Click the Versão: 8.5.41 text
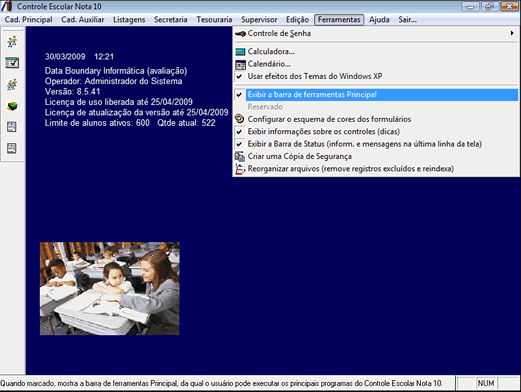 [72, 92]
